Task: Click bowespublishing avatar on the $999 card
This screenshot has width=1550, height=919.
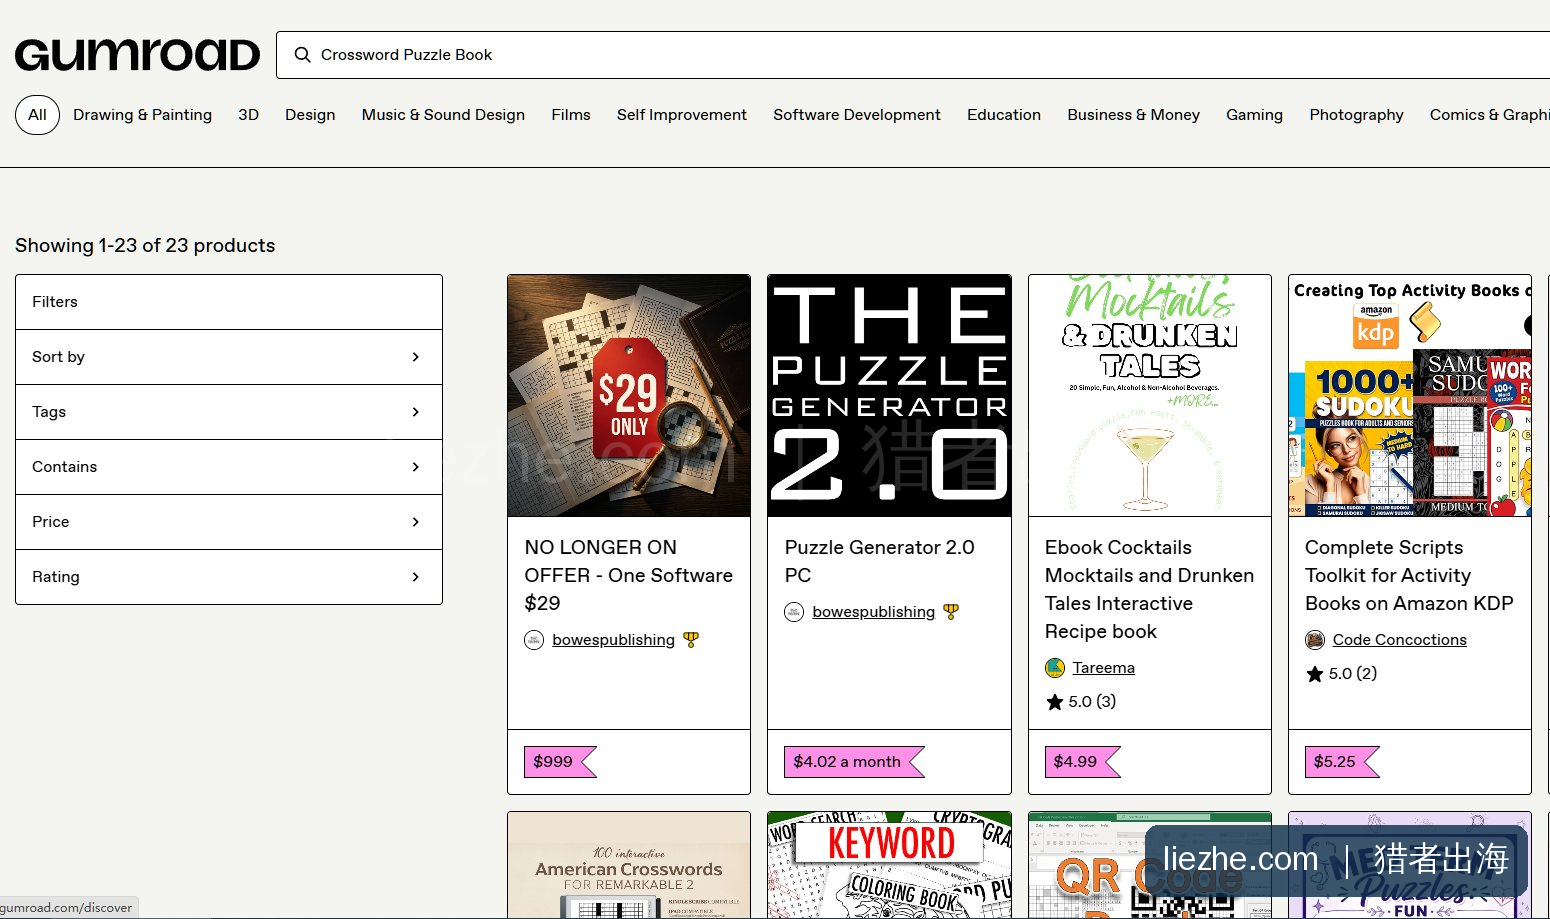Action: click(x=534, y=640)
